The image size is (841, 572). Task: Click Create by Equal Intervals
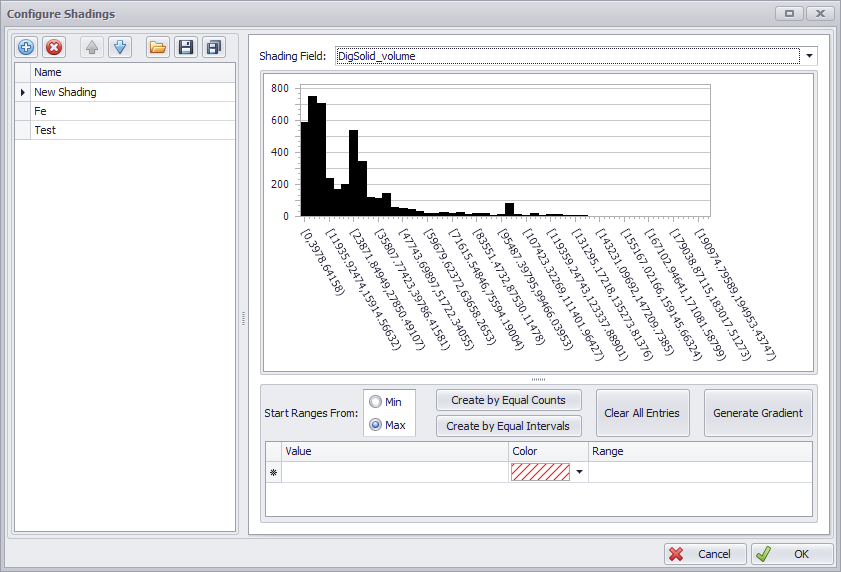pos(508,426)
